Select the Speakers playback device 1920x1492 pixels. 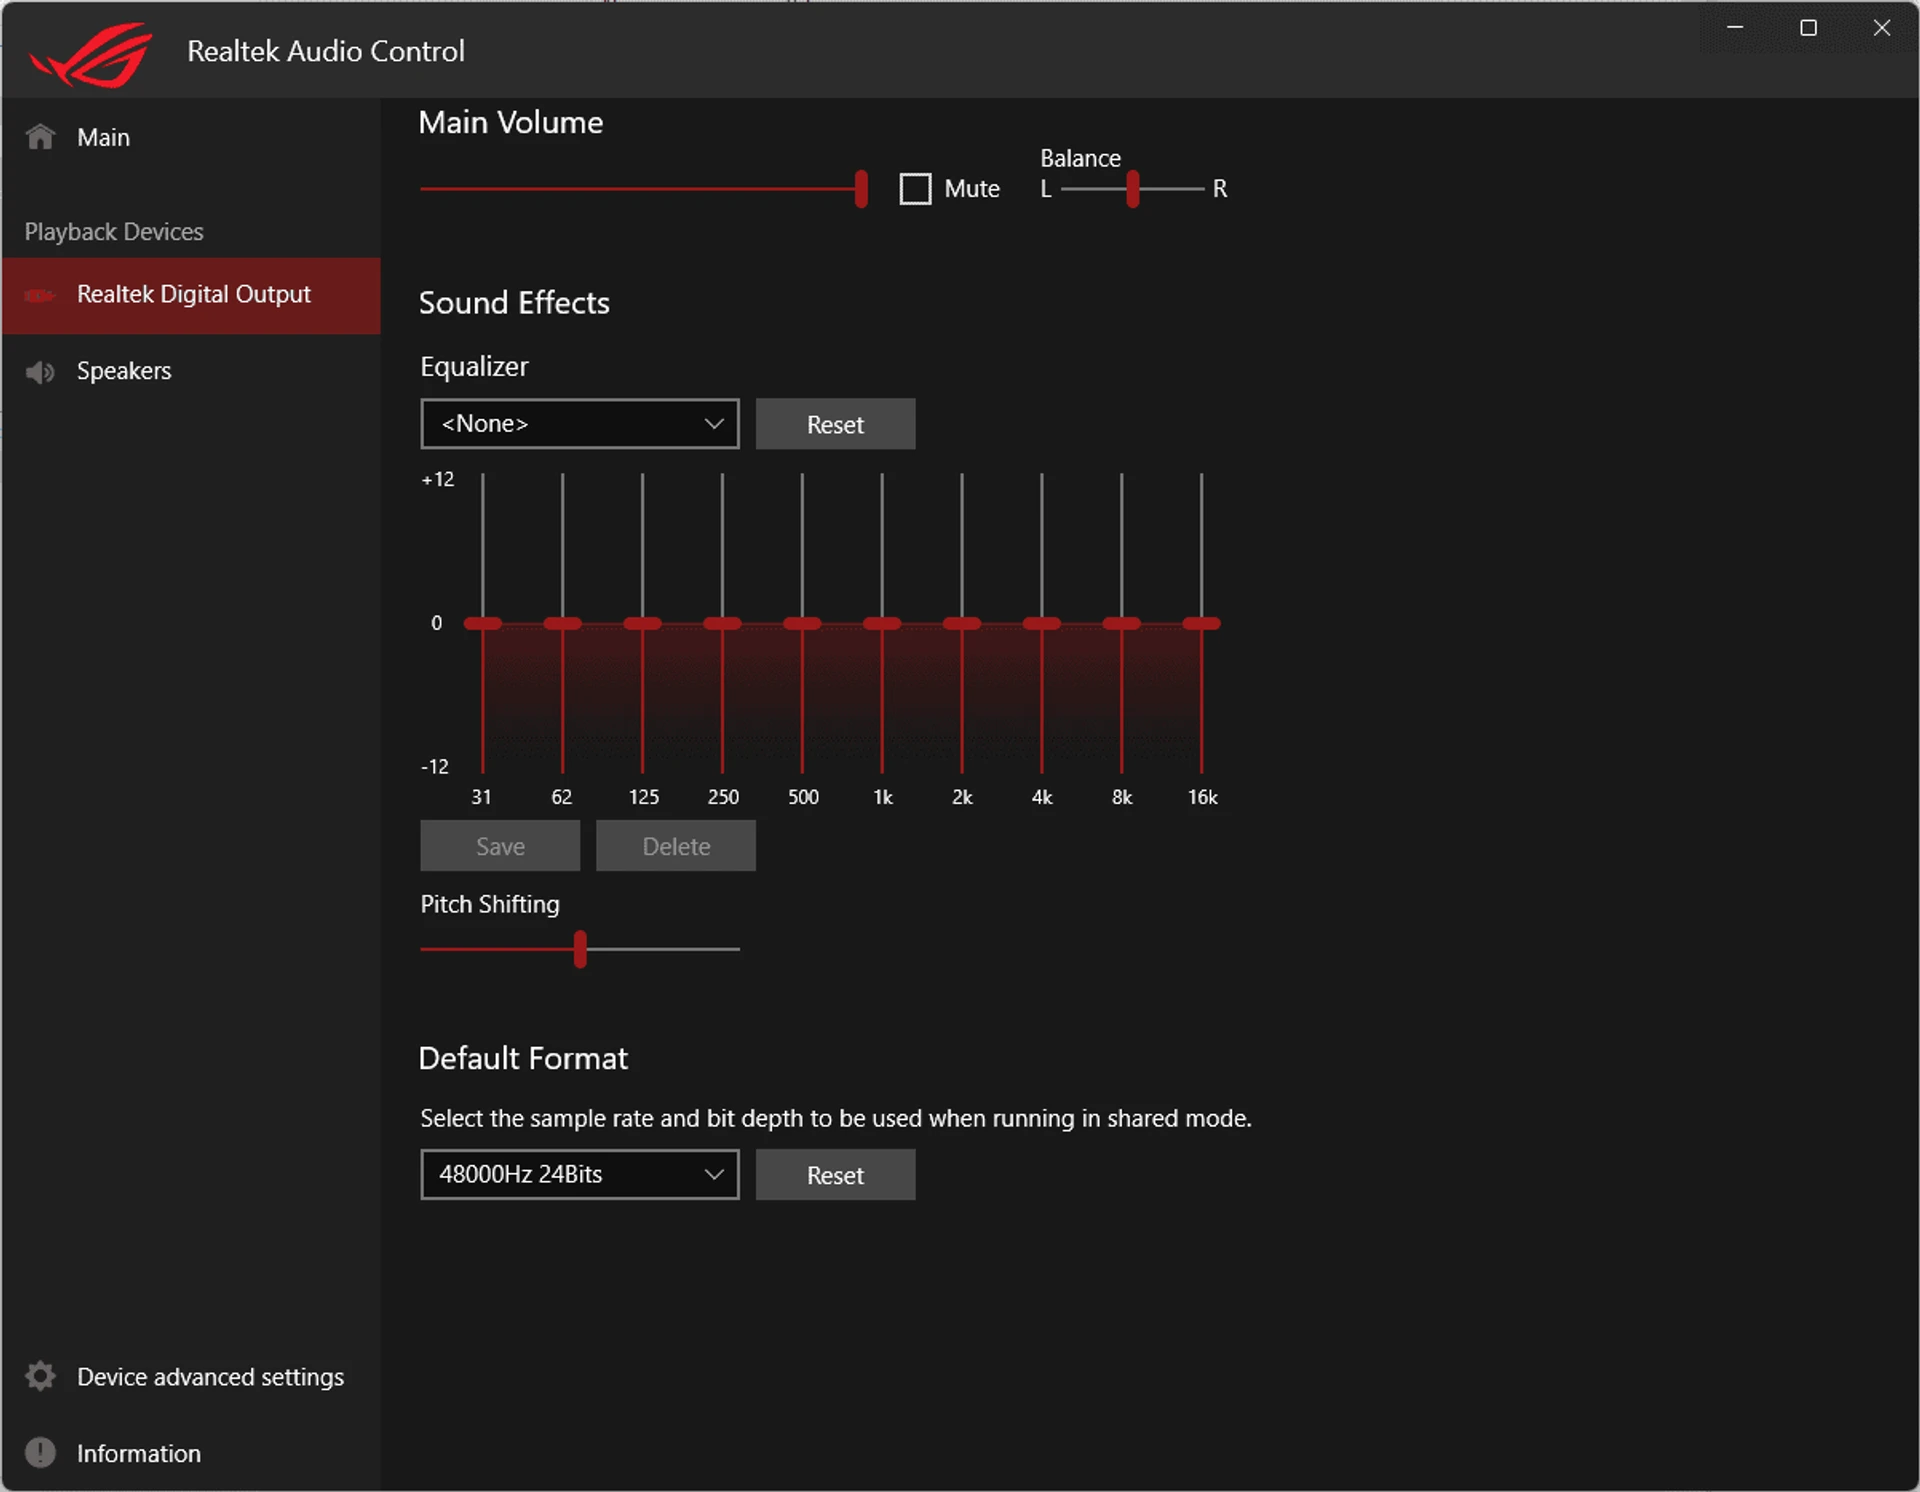pyautogui.click(x=190, y=371)
